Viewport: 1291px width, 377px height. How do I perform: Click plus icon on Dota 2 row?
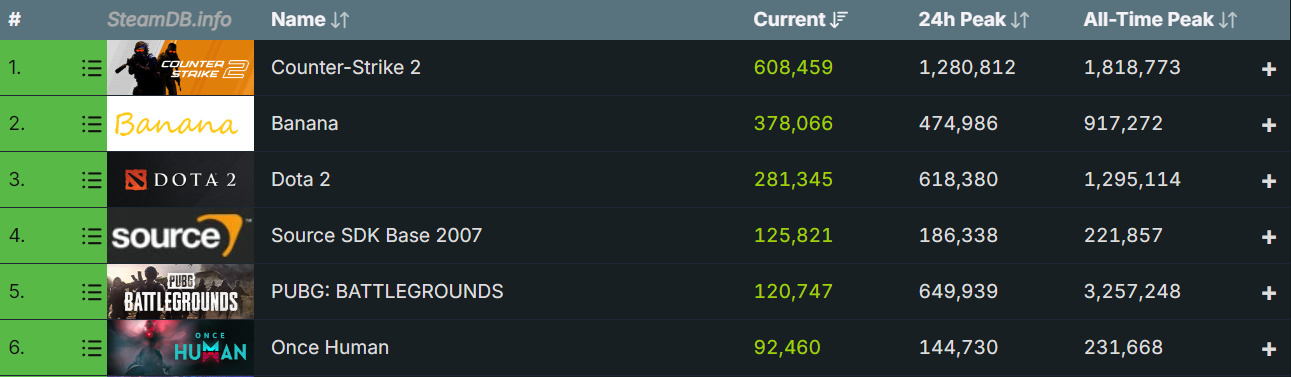coord(1269,181)
